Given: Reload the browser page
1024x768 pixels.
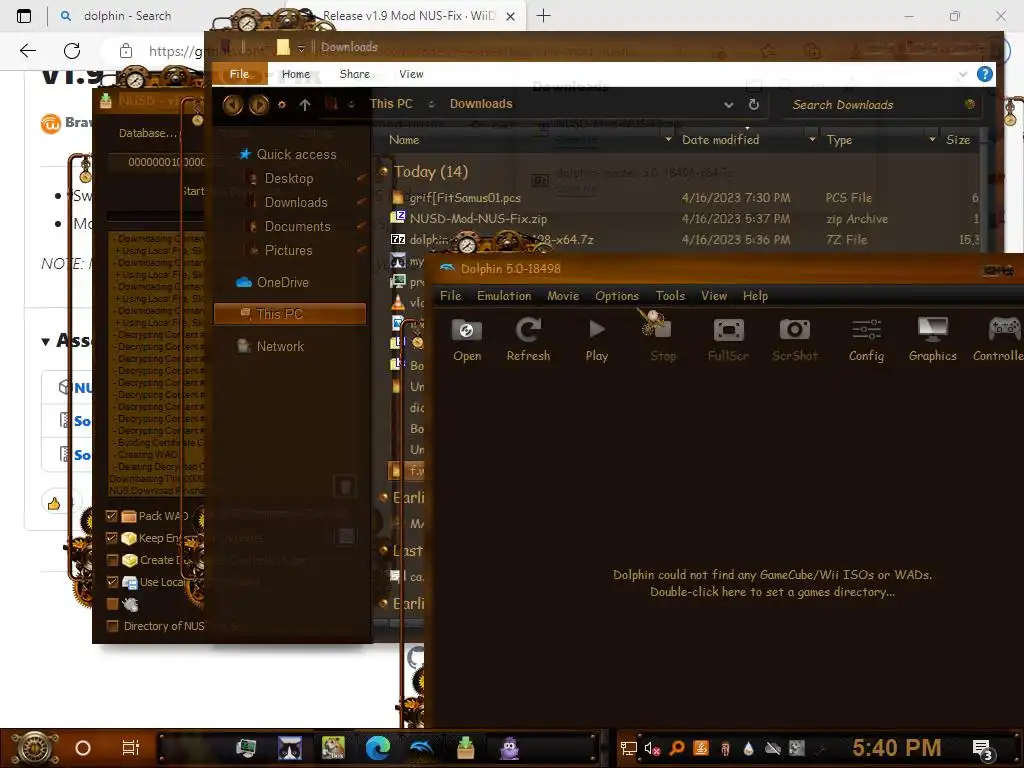Looking at the screenshot, I should [72, 51].
